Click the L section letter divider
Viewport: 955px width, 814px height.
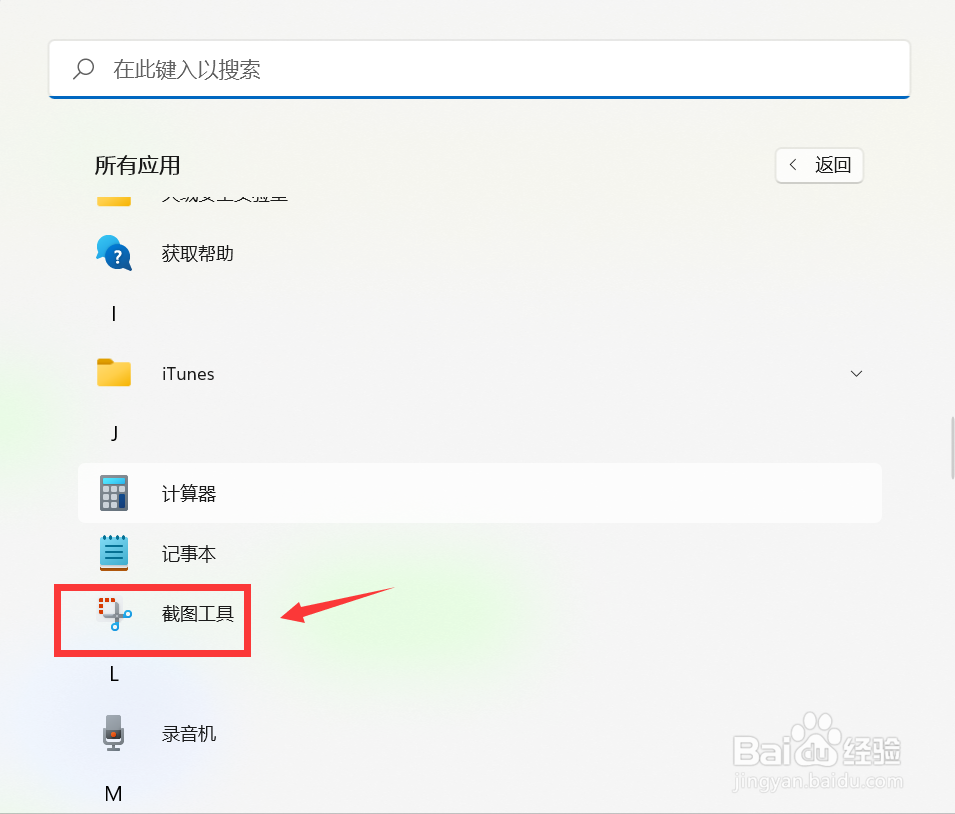113,674
